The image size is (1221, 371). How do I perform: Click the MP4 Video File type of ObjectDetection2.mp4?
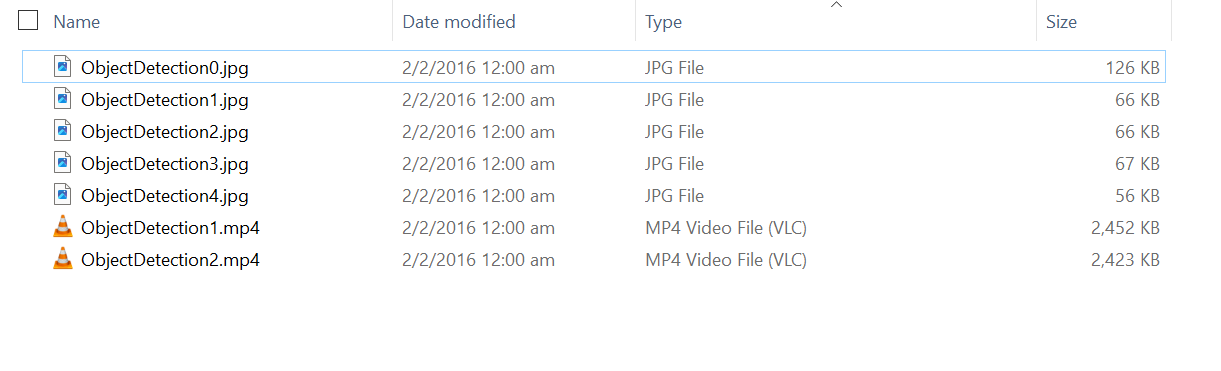coord(726,260)
